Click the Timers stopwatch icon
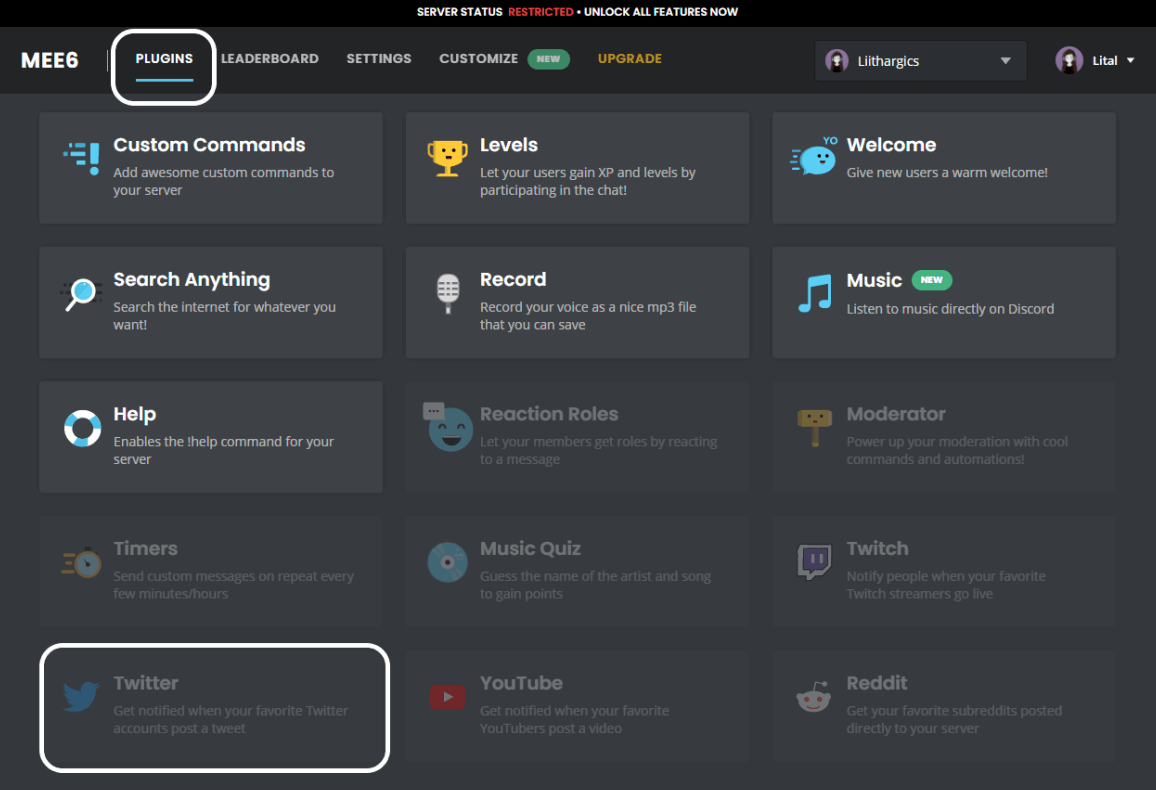 82,563
